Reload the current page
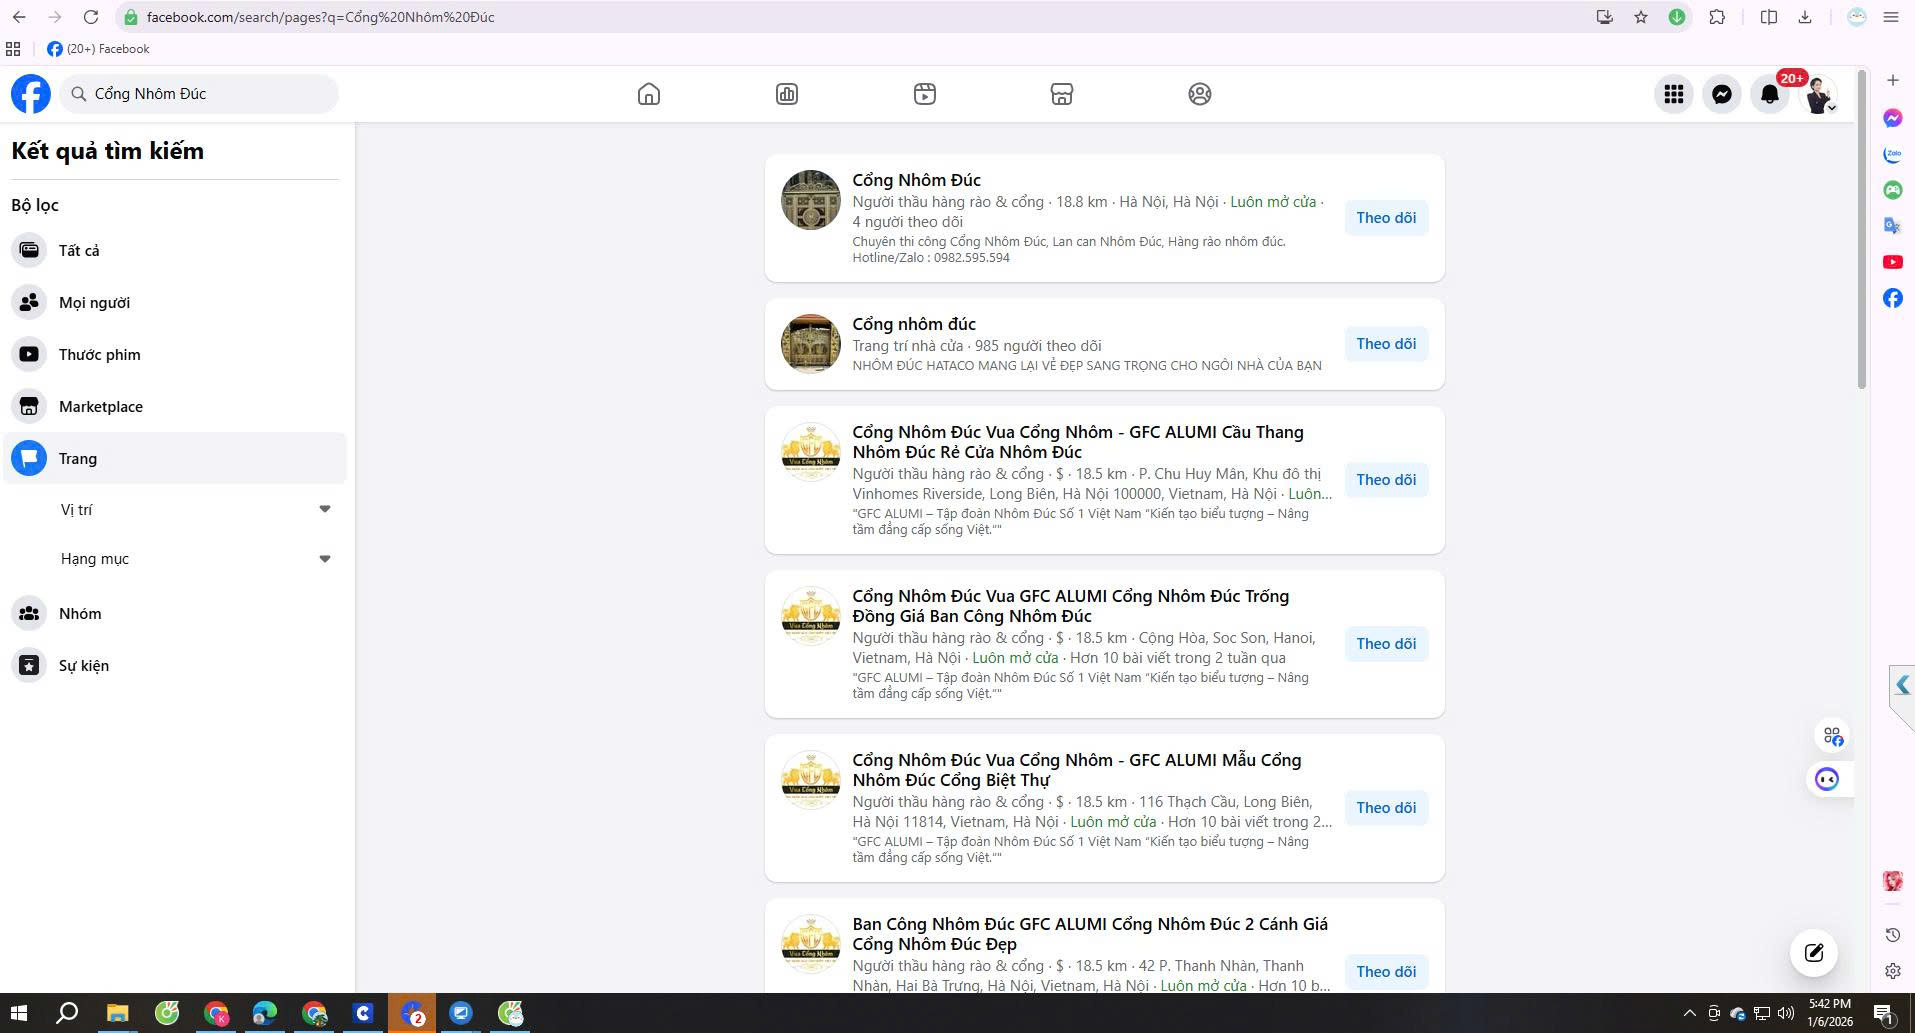 pyautogui.click(x=91, y=17)
